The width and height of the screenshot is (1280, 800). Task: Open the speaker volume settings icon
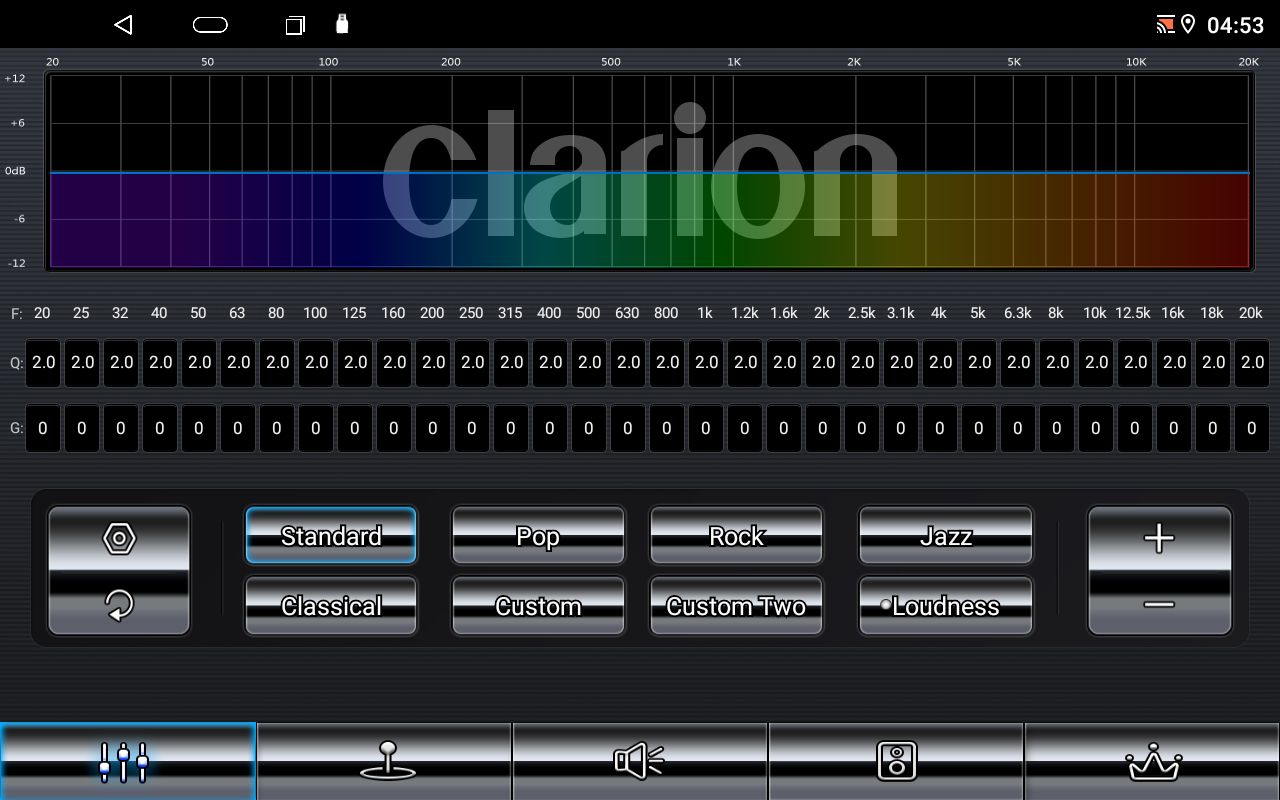tap(639, 760)
